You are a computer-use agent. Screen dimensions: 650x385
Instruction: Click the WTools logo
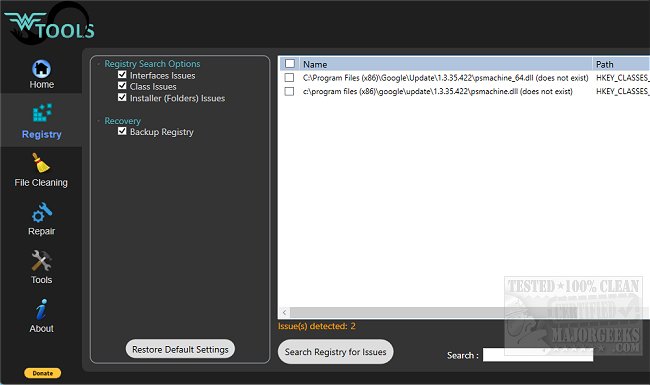tap(49, 25)
